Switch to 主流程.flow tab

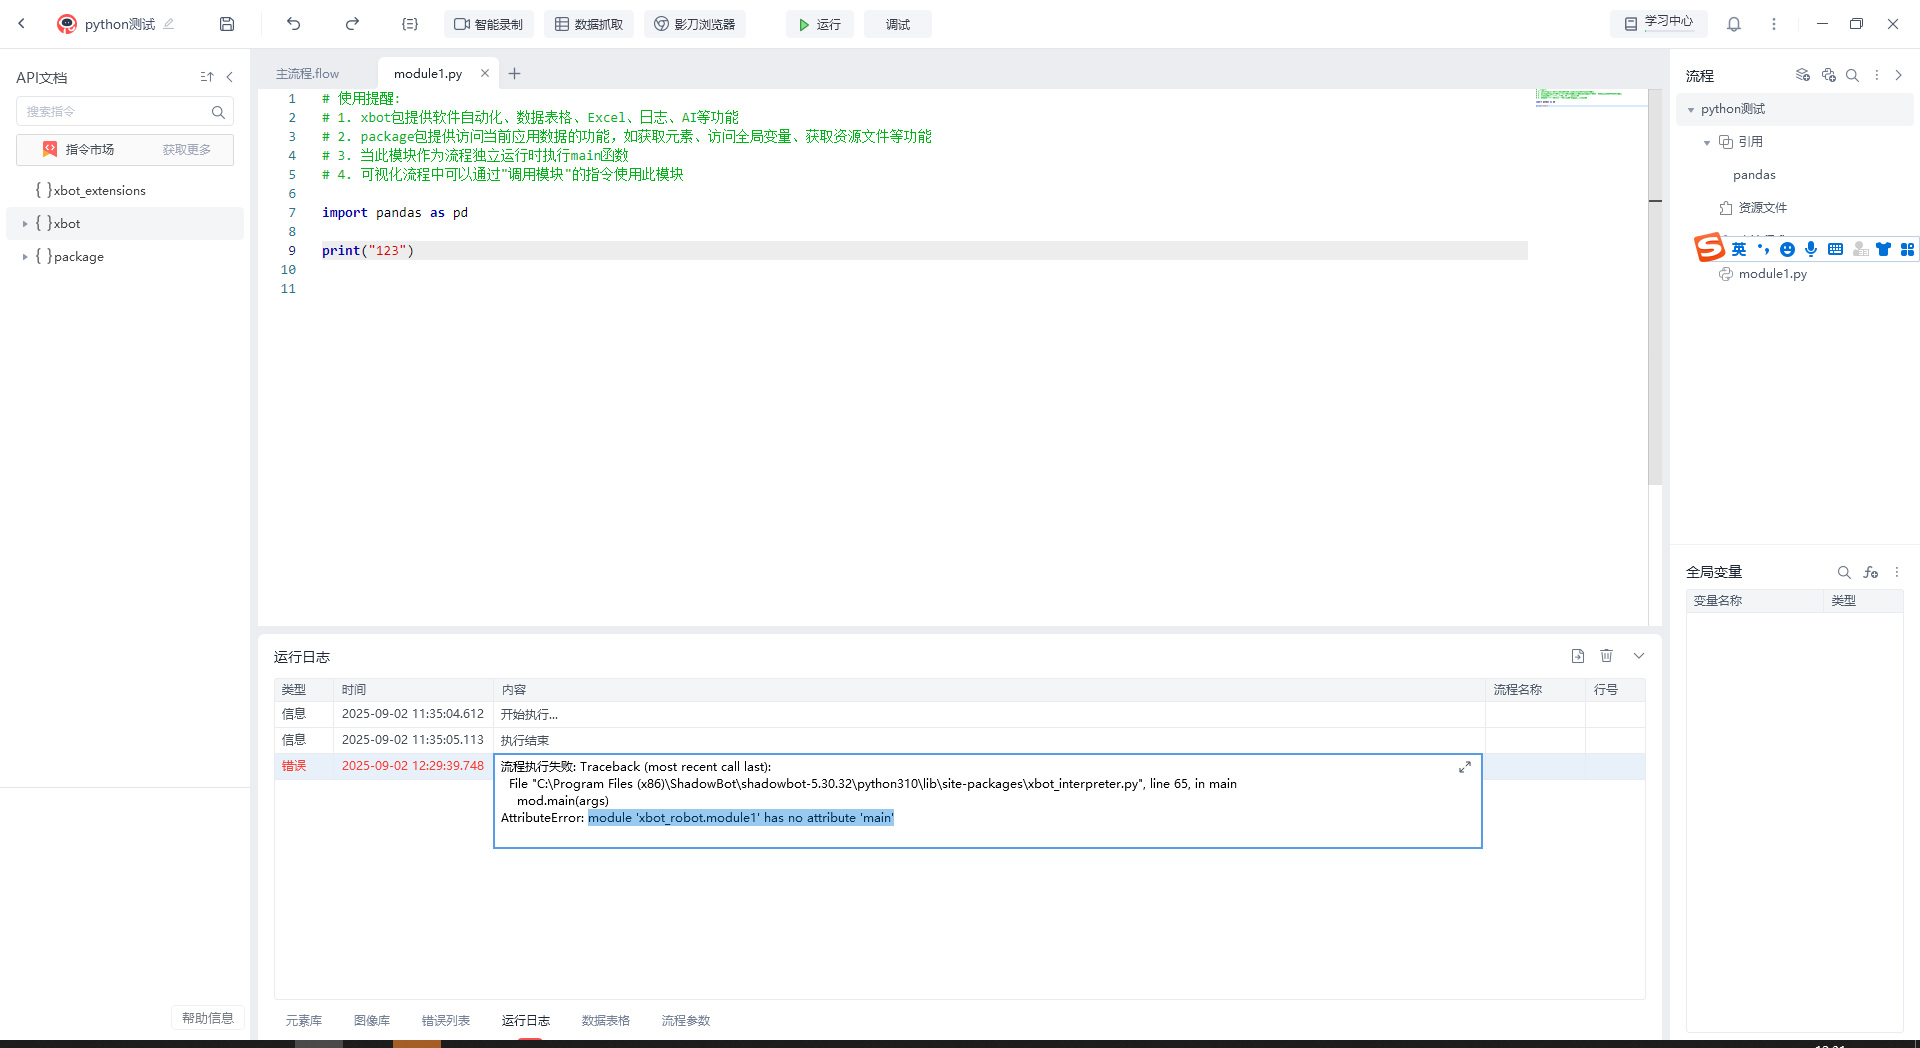pos(308,74)
